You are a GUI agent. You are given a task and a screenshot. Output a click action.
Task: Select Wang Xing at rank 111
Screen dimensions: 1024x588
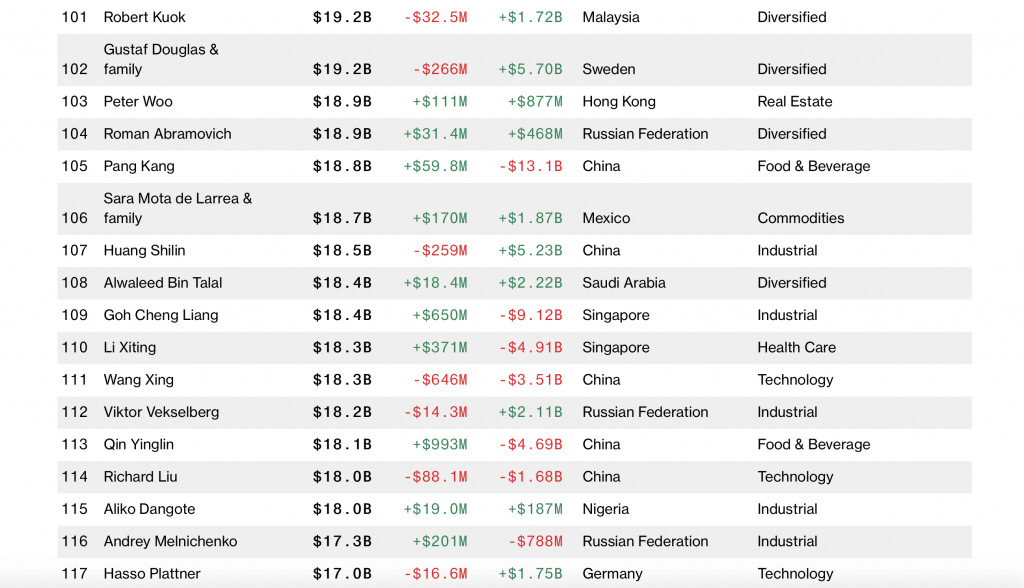pos(138,380)
